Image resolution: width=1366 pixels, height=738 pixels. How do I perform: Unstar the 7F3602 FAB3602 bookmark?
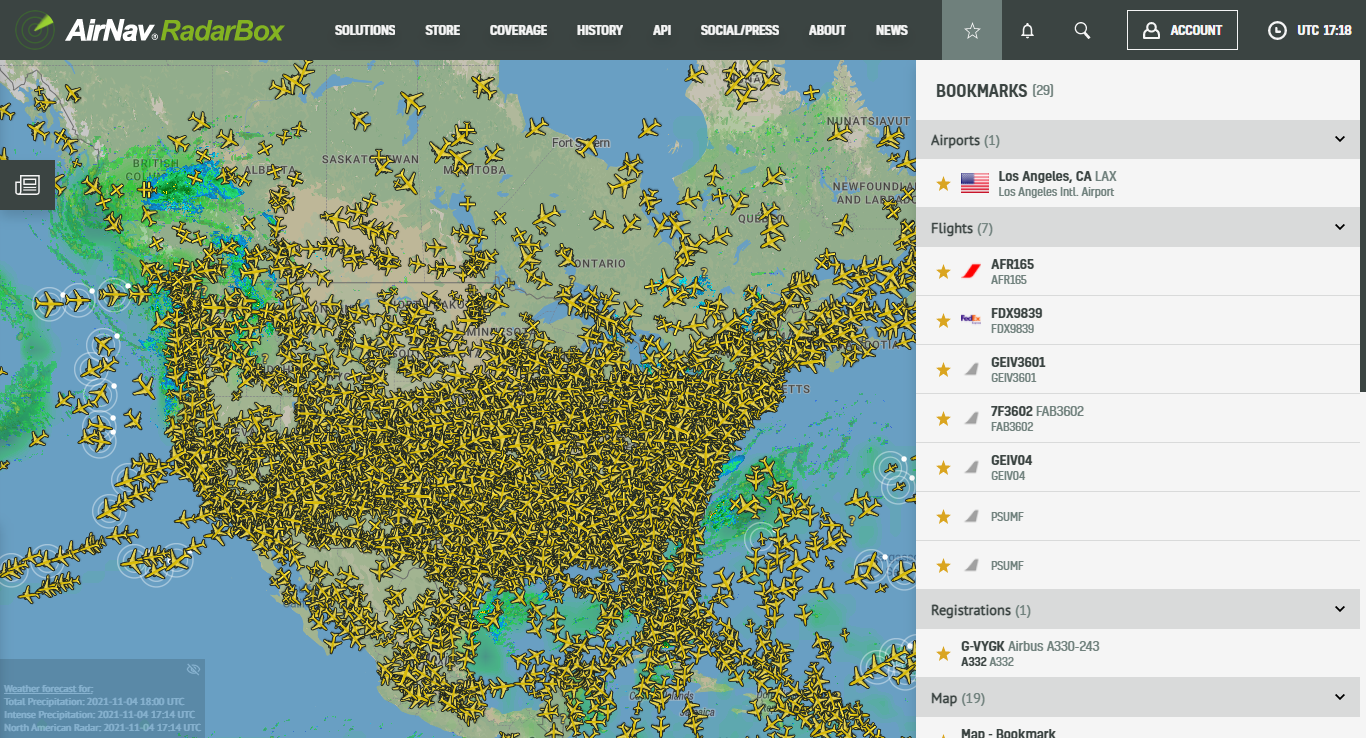(943, 418)
